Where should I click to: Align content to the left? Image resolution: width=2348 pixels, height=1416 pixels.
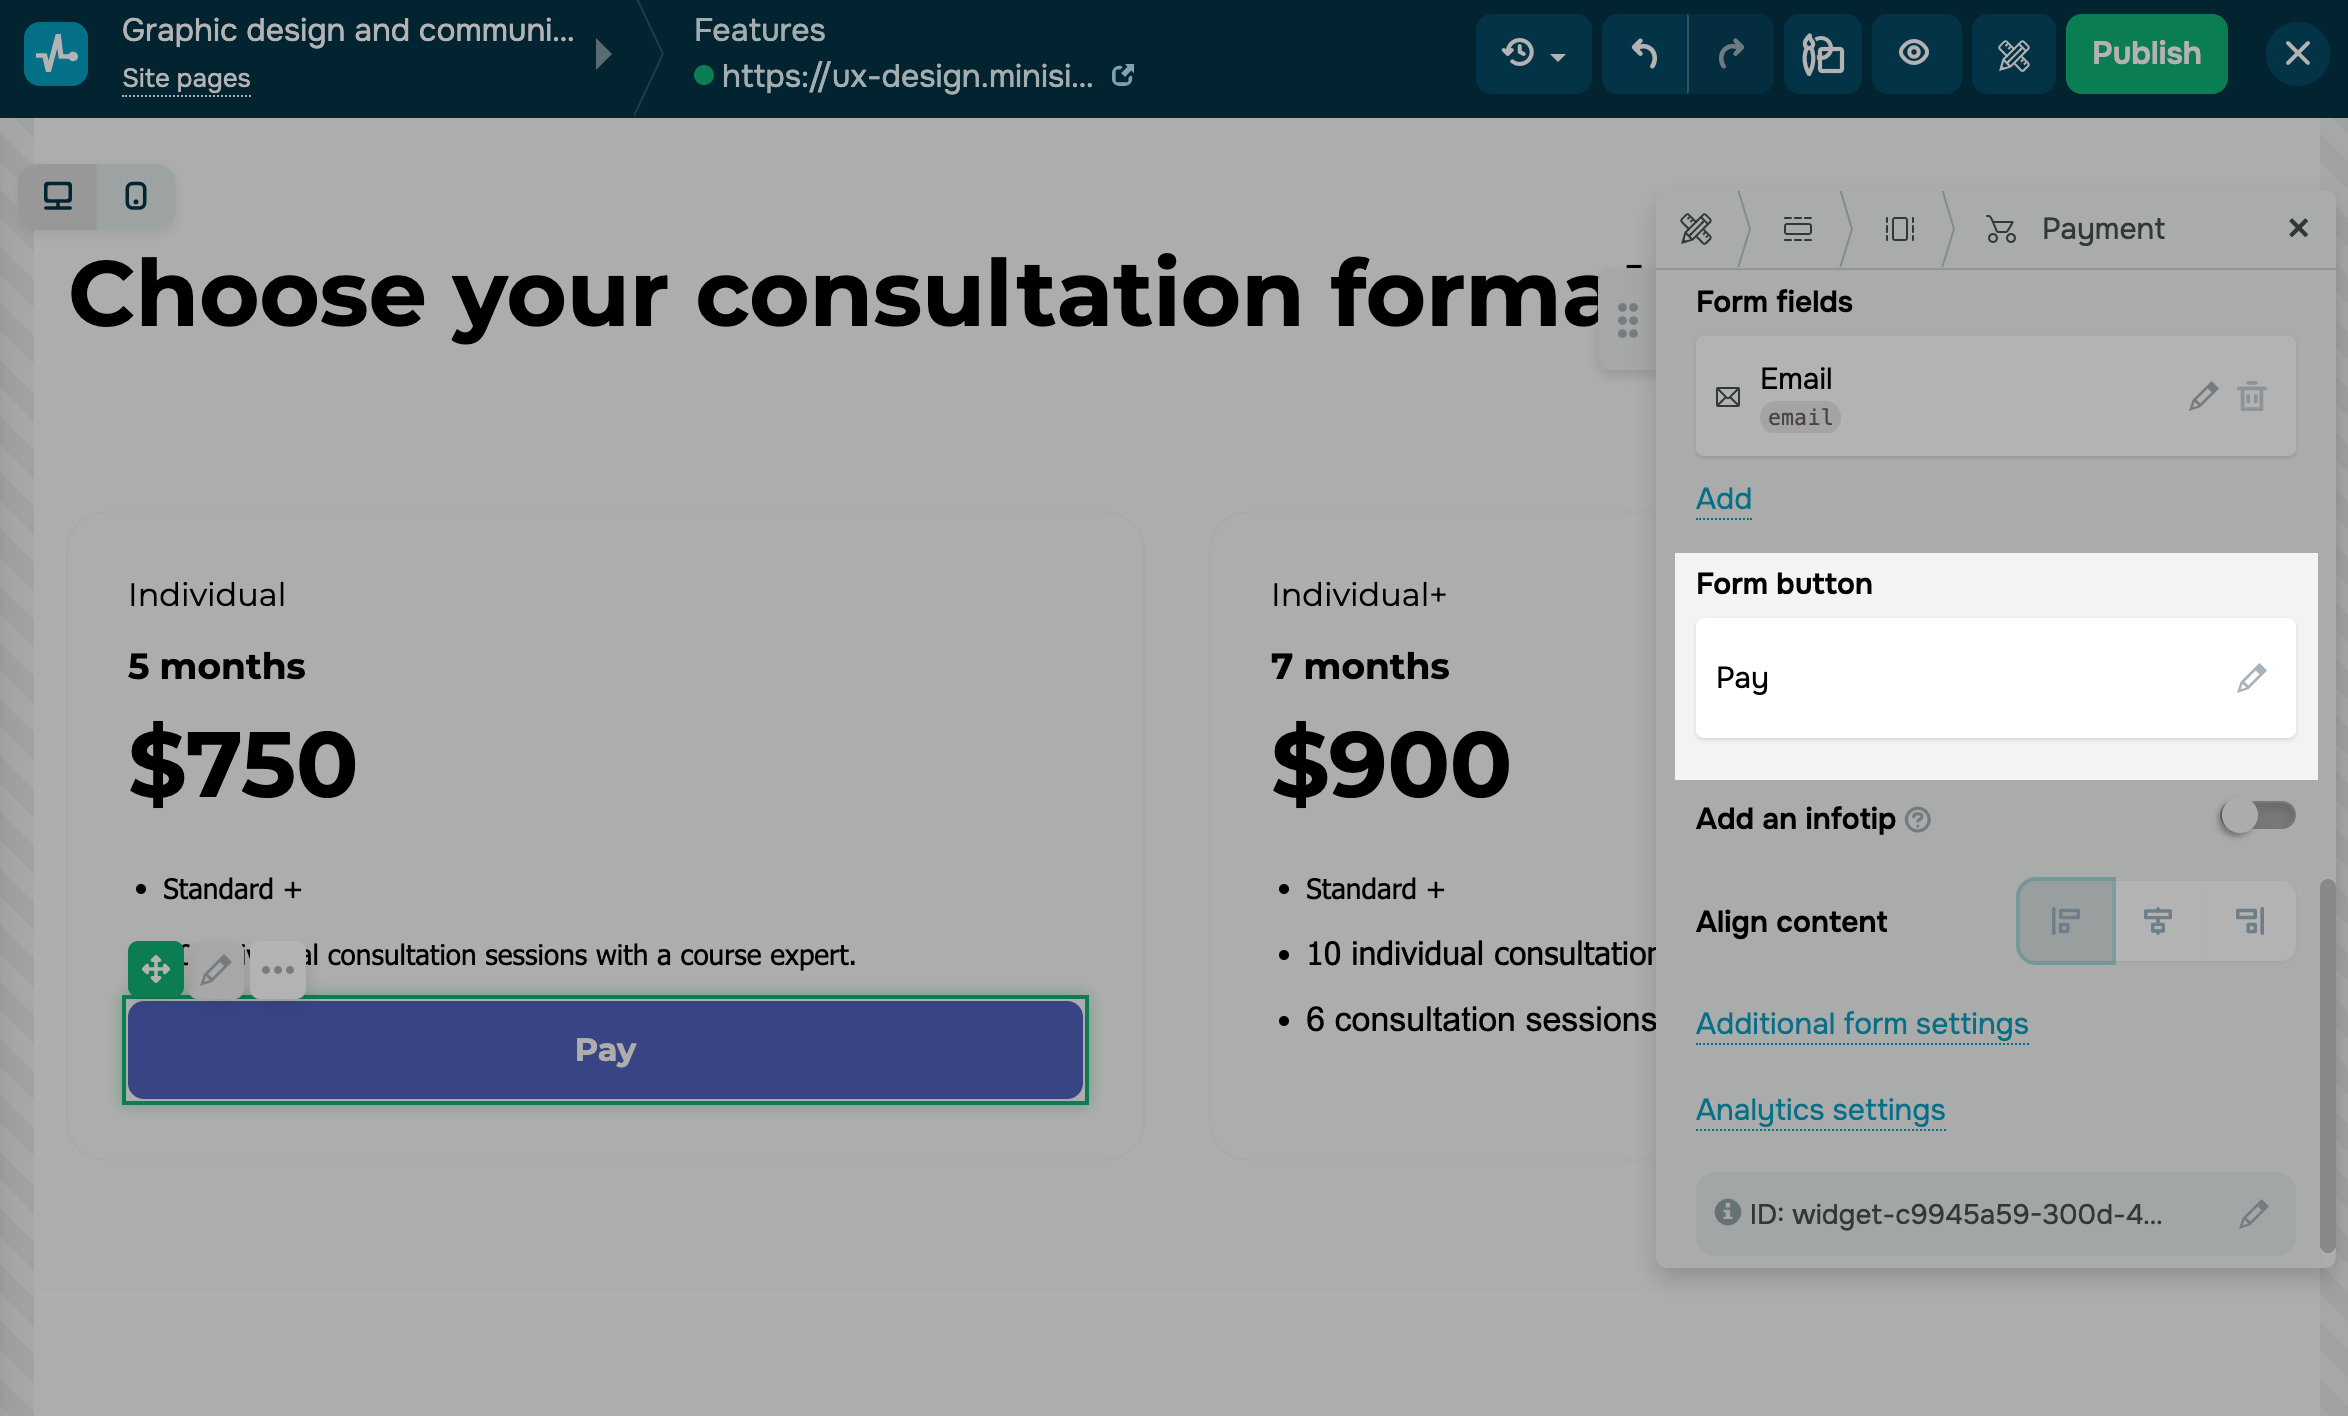pos(2066,921)
